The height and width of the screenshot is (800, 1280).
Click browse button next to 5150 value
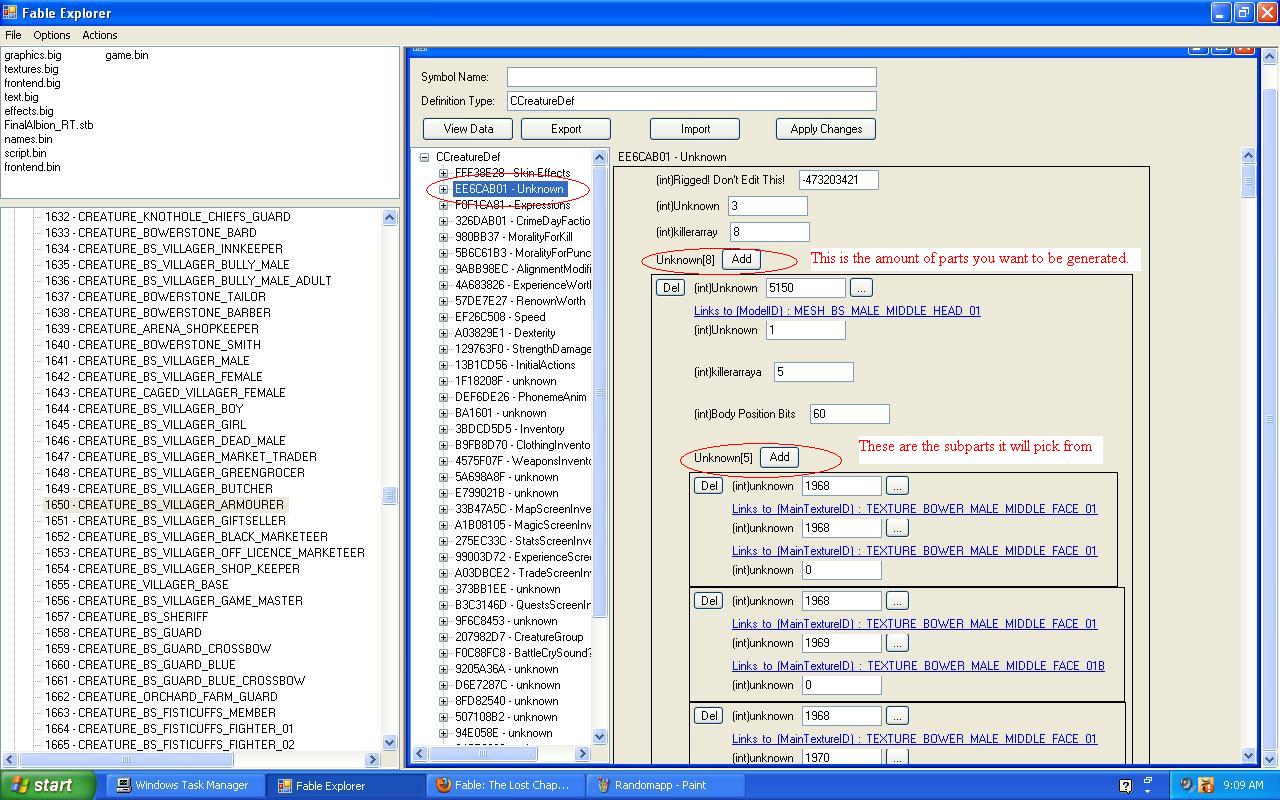tap(860, 288)
